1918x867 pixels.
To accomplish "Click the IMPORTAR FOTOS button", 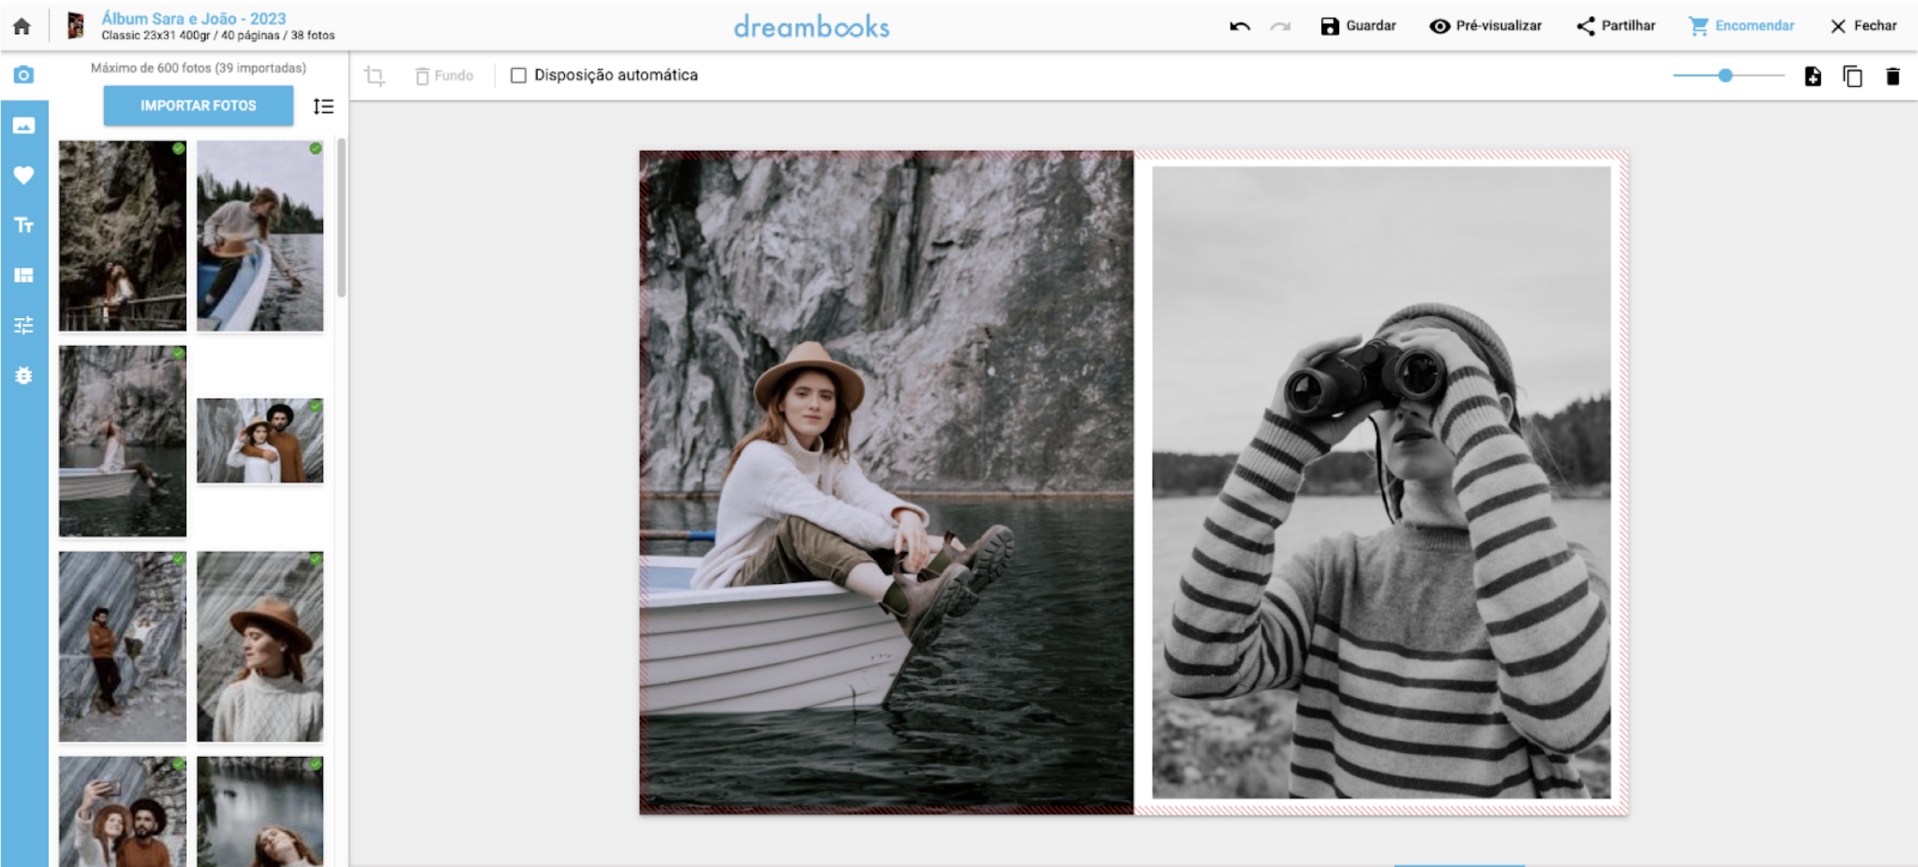I will (198, 105).
